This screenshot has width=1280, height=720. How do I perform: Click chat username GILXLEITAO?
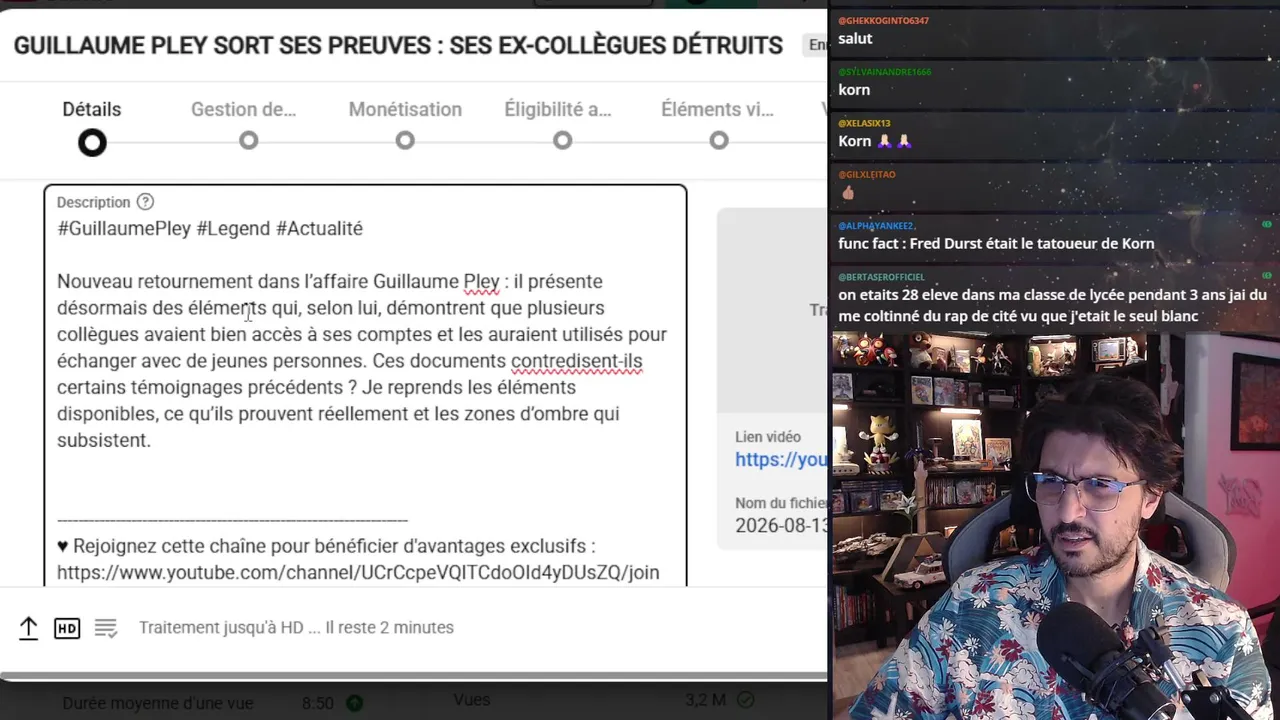867,175
